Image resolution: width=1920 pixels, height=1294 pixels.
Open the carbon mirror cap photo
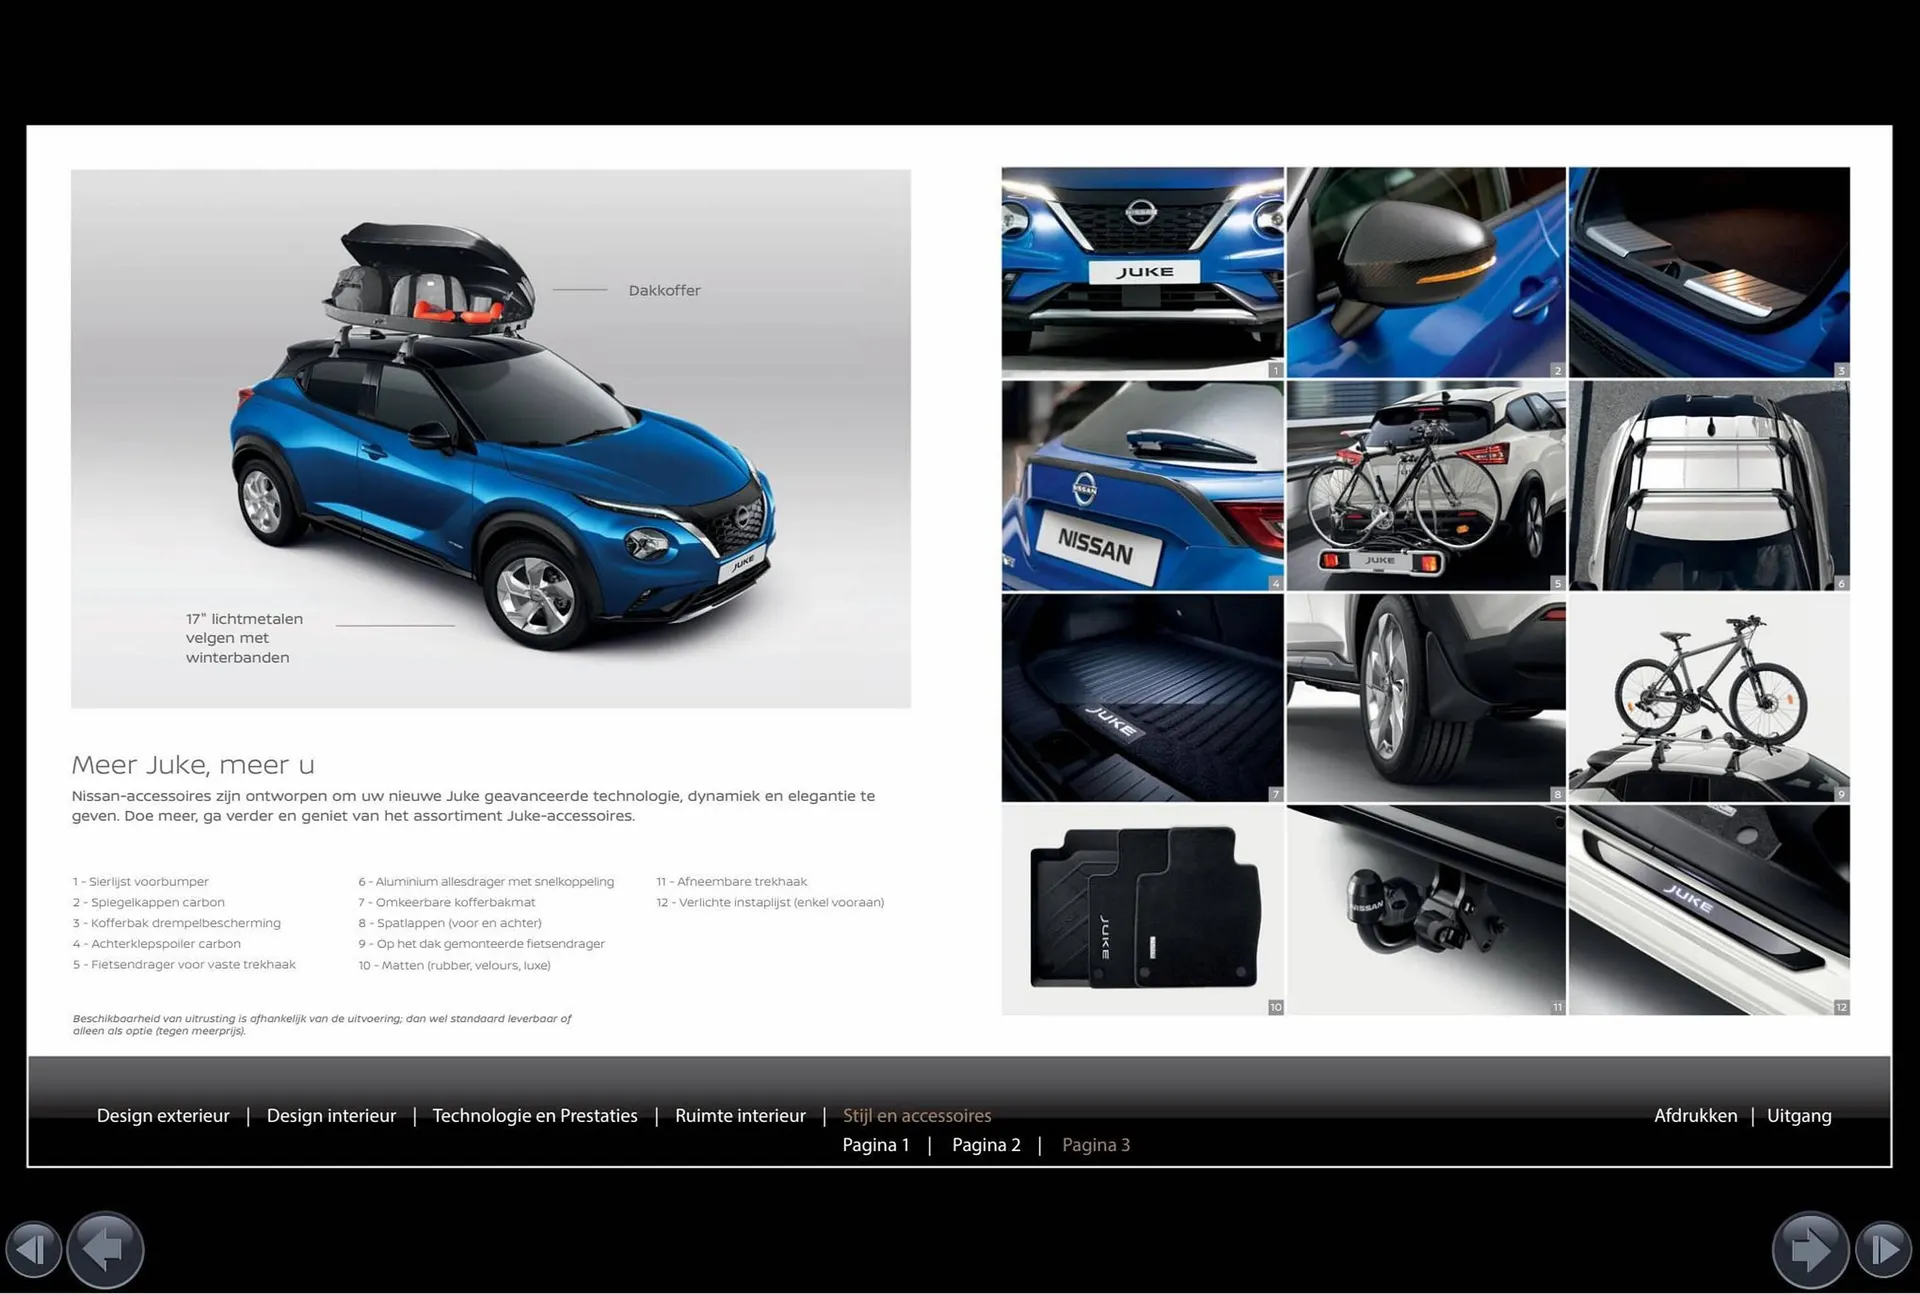pos(1426,272)
